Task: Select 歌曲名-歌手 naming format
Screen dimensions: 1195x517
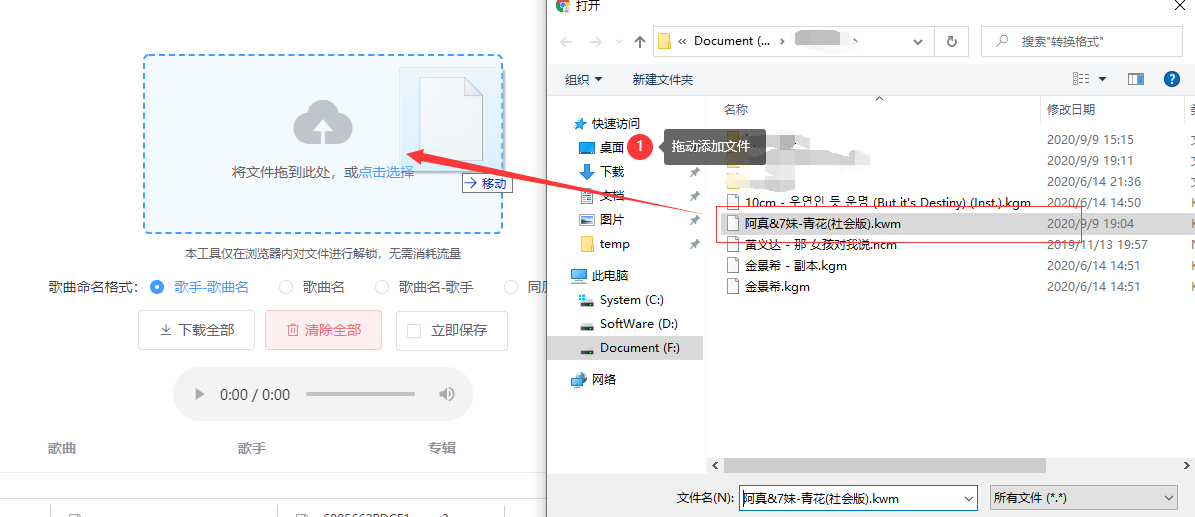Action: pos(381,287)
